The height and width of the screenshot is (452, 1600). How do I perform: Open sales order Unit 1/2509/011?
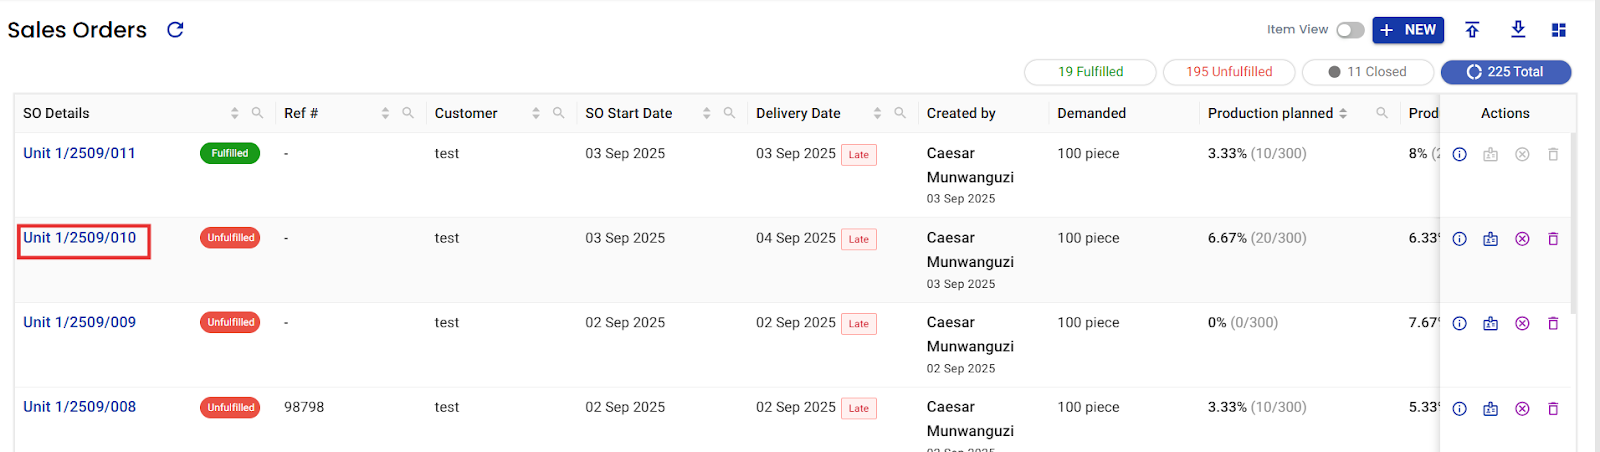(79, 153)
